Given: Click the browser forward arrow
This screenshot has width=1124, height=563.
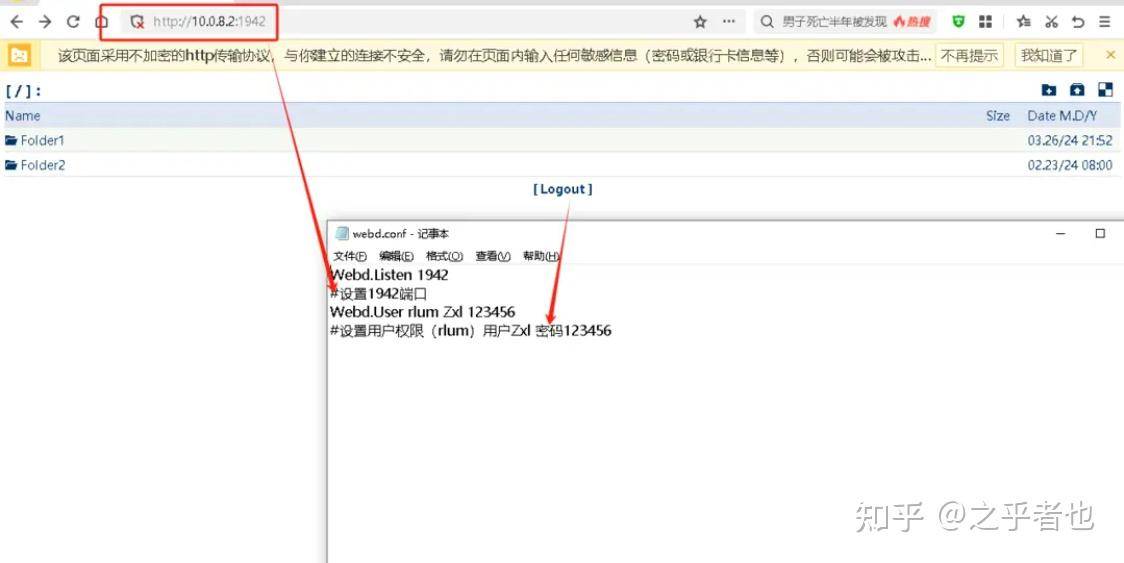Looking at the screenshot, I should point(44,22).
